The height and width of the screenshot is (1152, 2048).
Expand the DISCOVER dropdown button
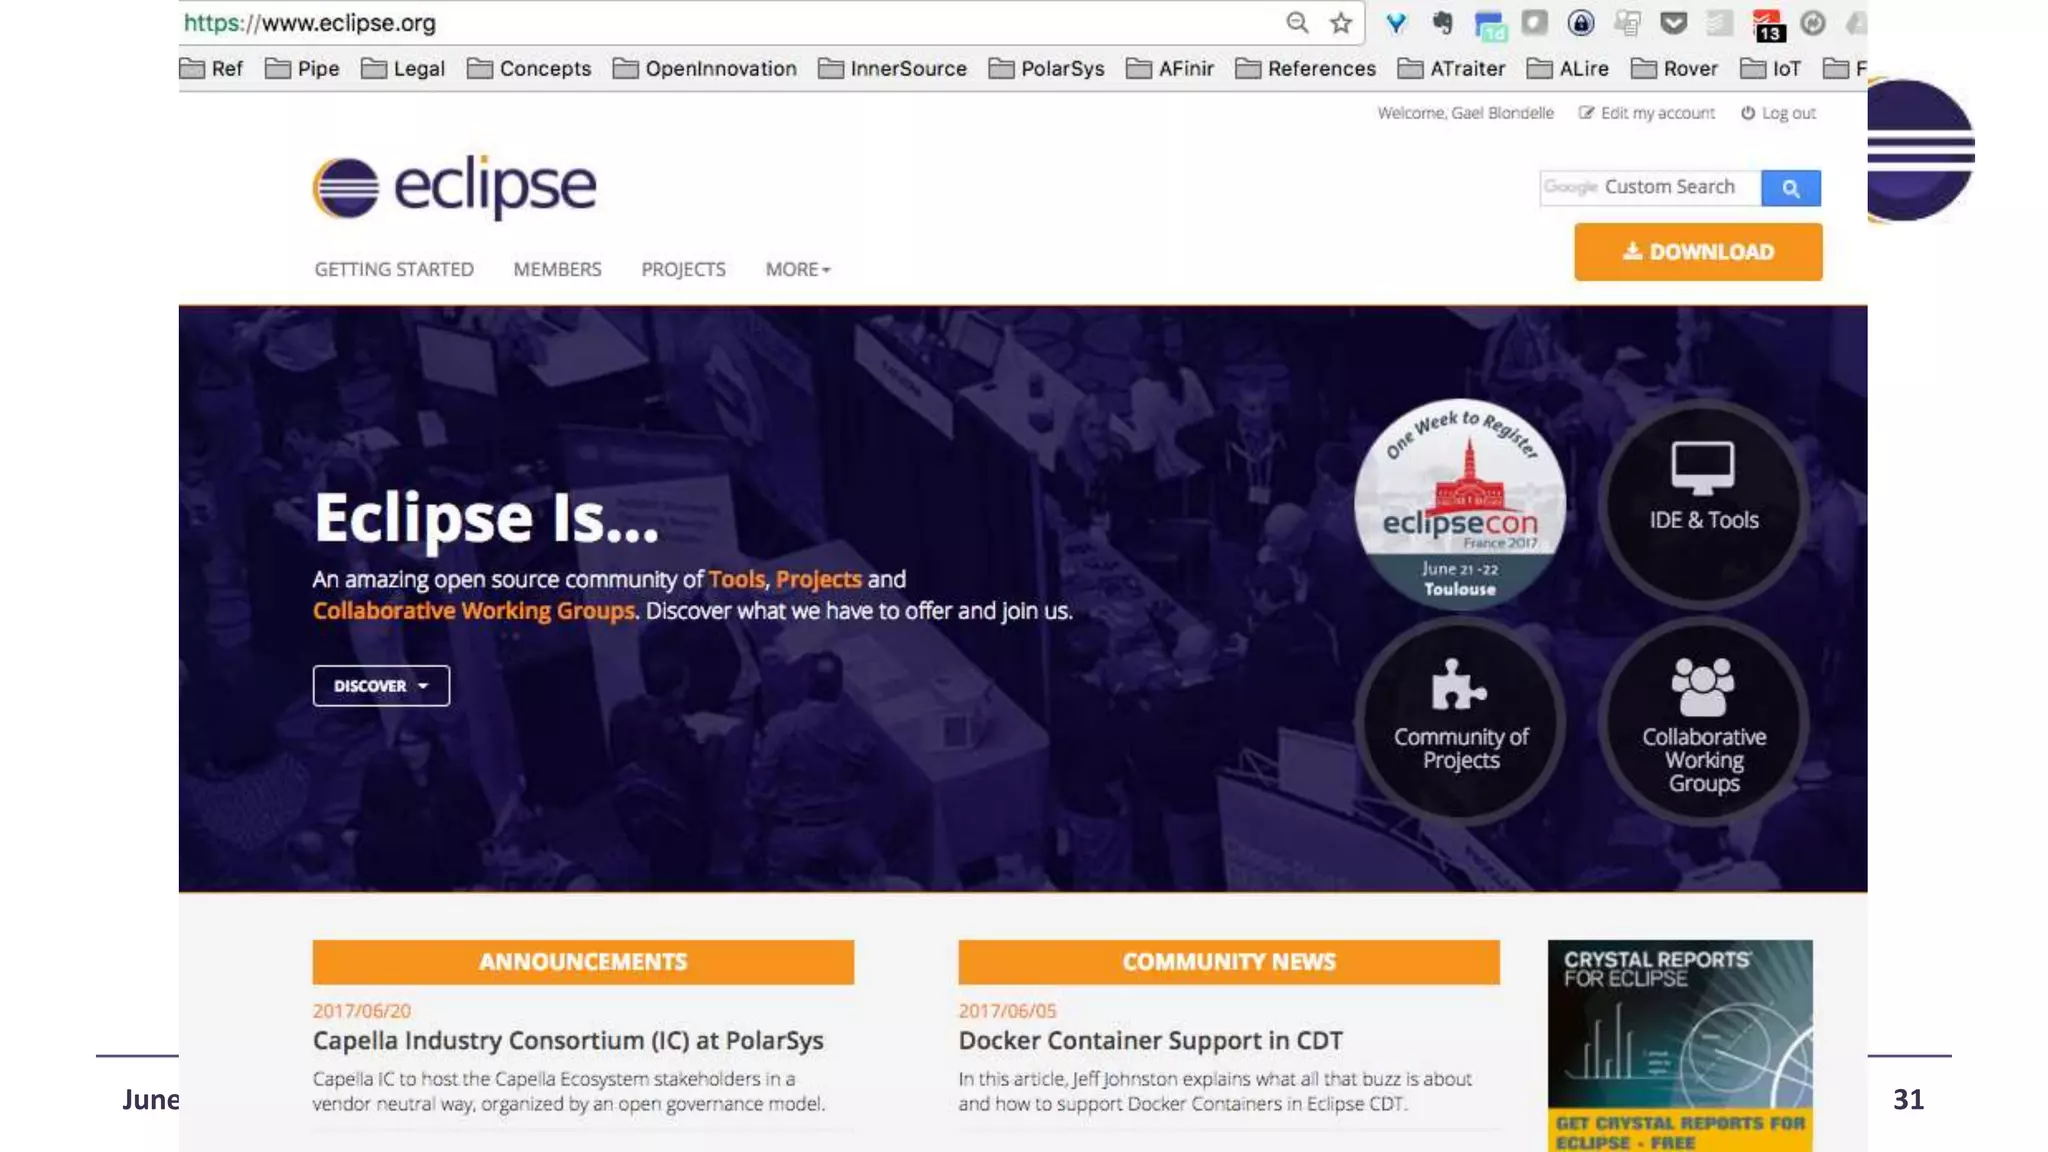pos(381,686)
